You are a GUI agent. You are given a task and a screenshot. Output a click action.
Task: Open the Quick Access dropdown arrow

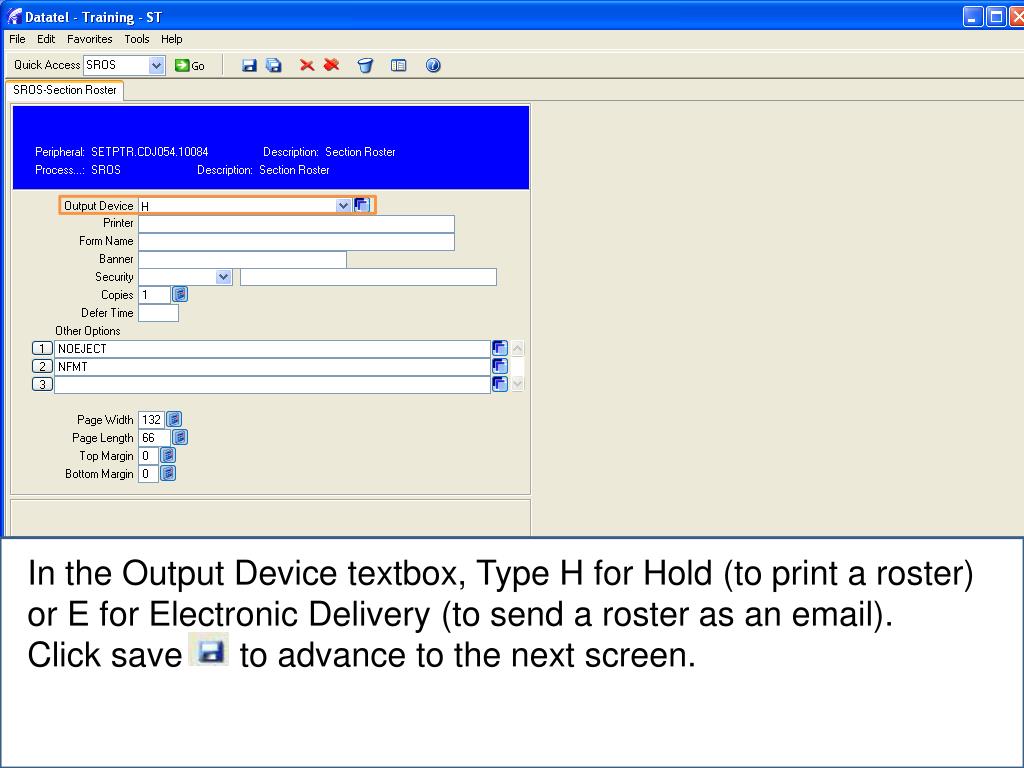tap(156, 65)
